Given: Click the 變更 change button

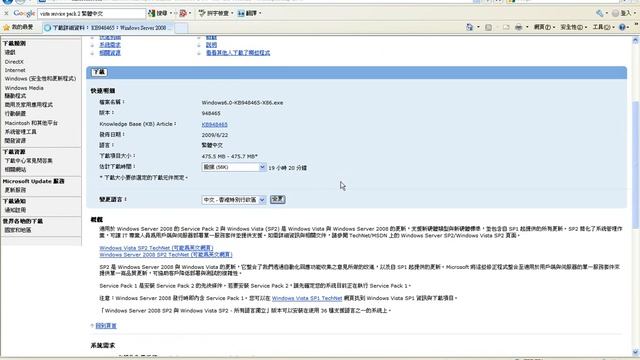Looking at the screenshot, I should click(x=278, y=199).
